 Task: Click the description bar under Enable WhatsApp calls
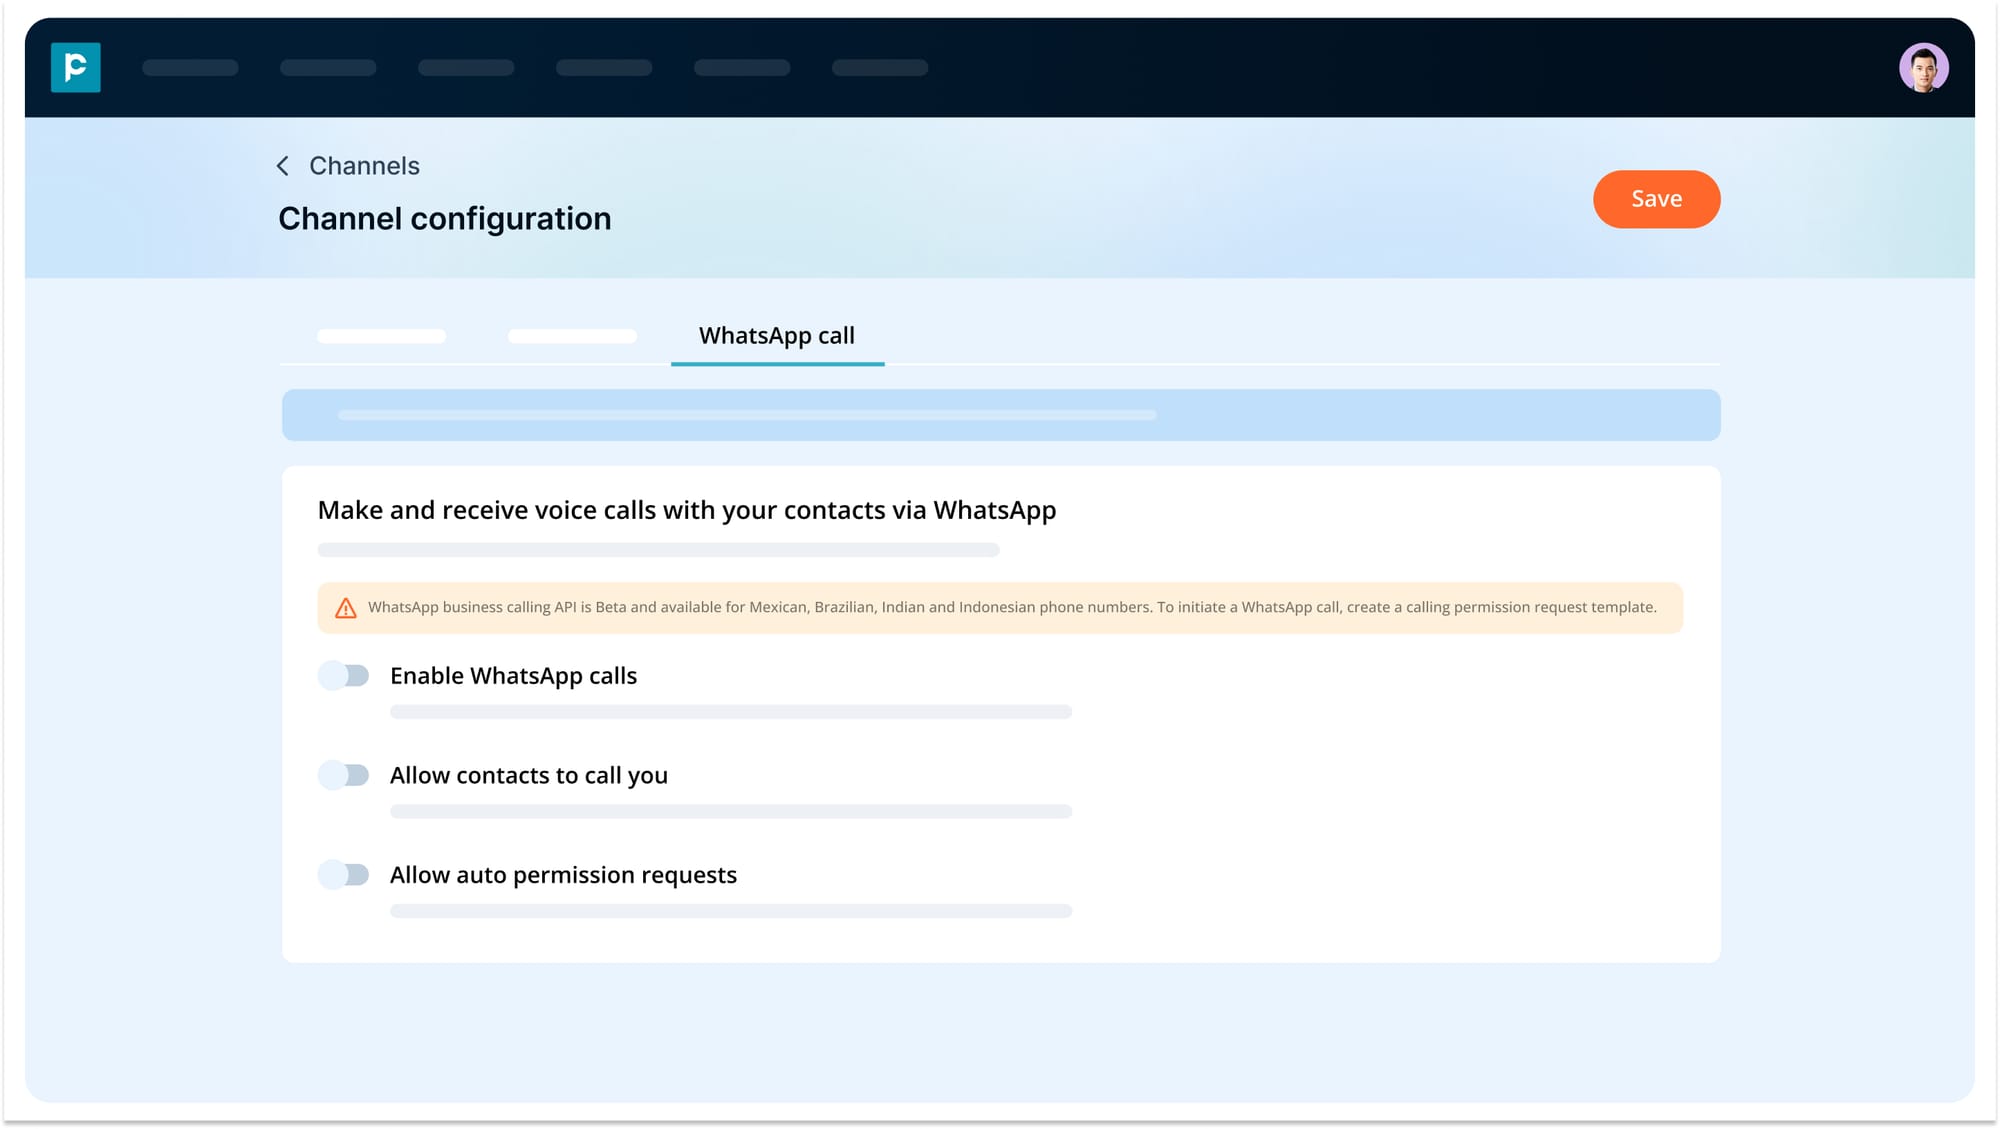click(x=730, y=711)
